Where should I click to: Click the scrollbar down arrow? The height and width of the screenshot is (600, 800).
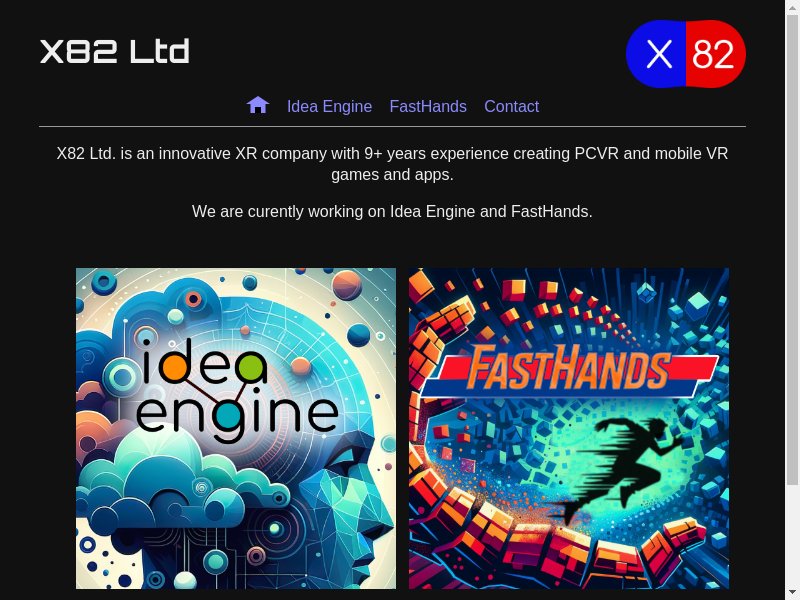tap(792, 593)
